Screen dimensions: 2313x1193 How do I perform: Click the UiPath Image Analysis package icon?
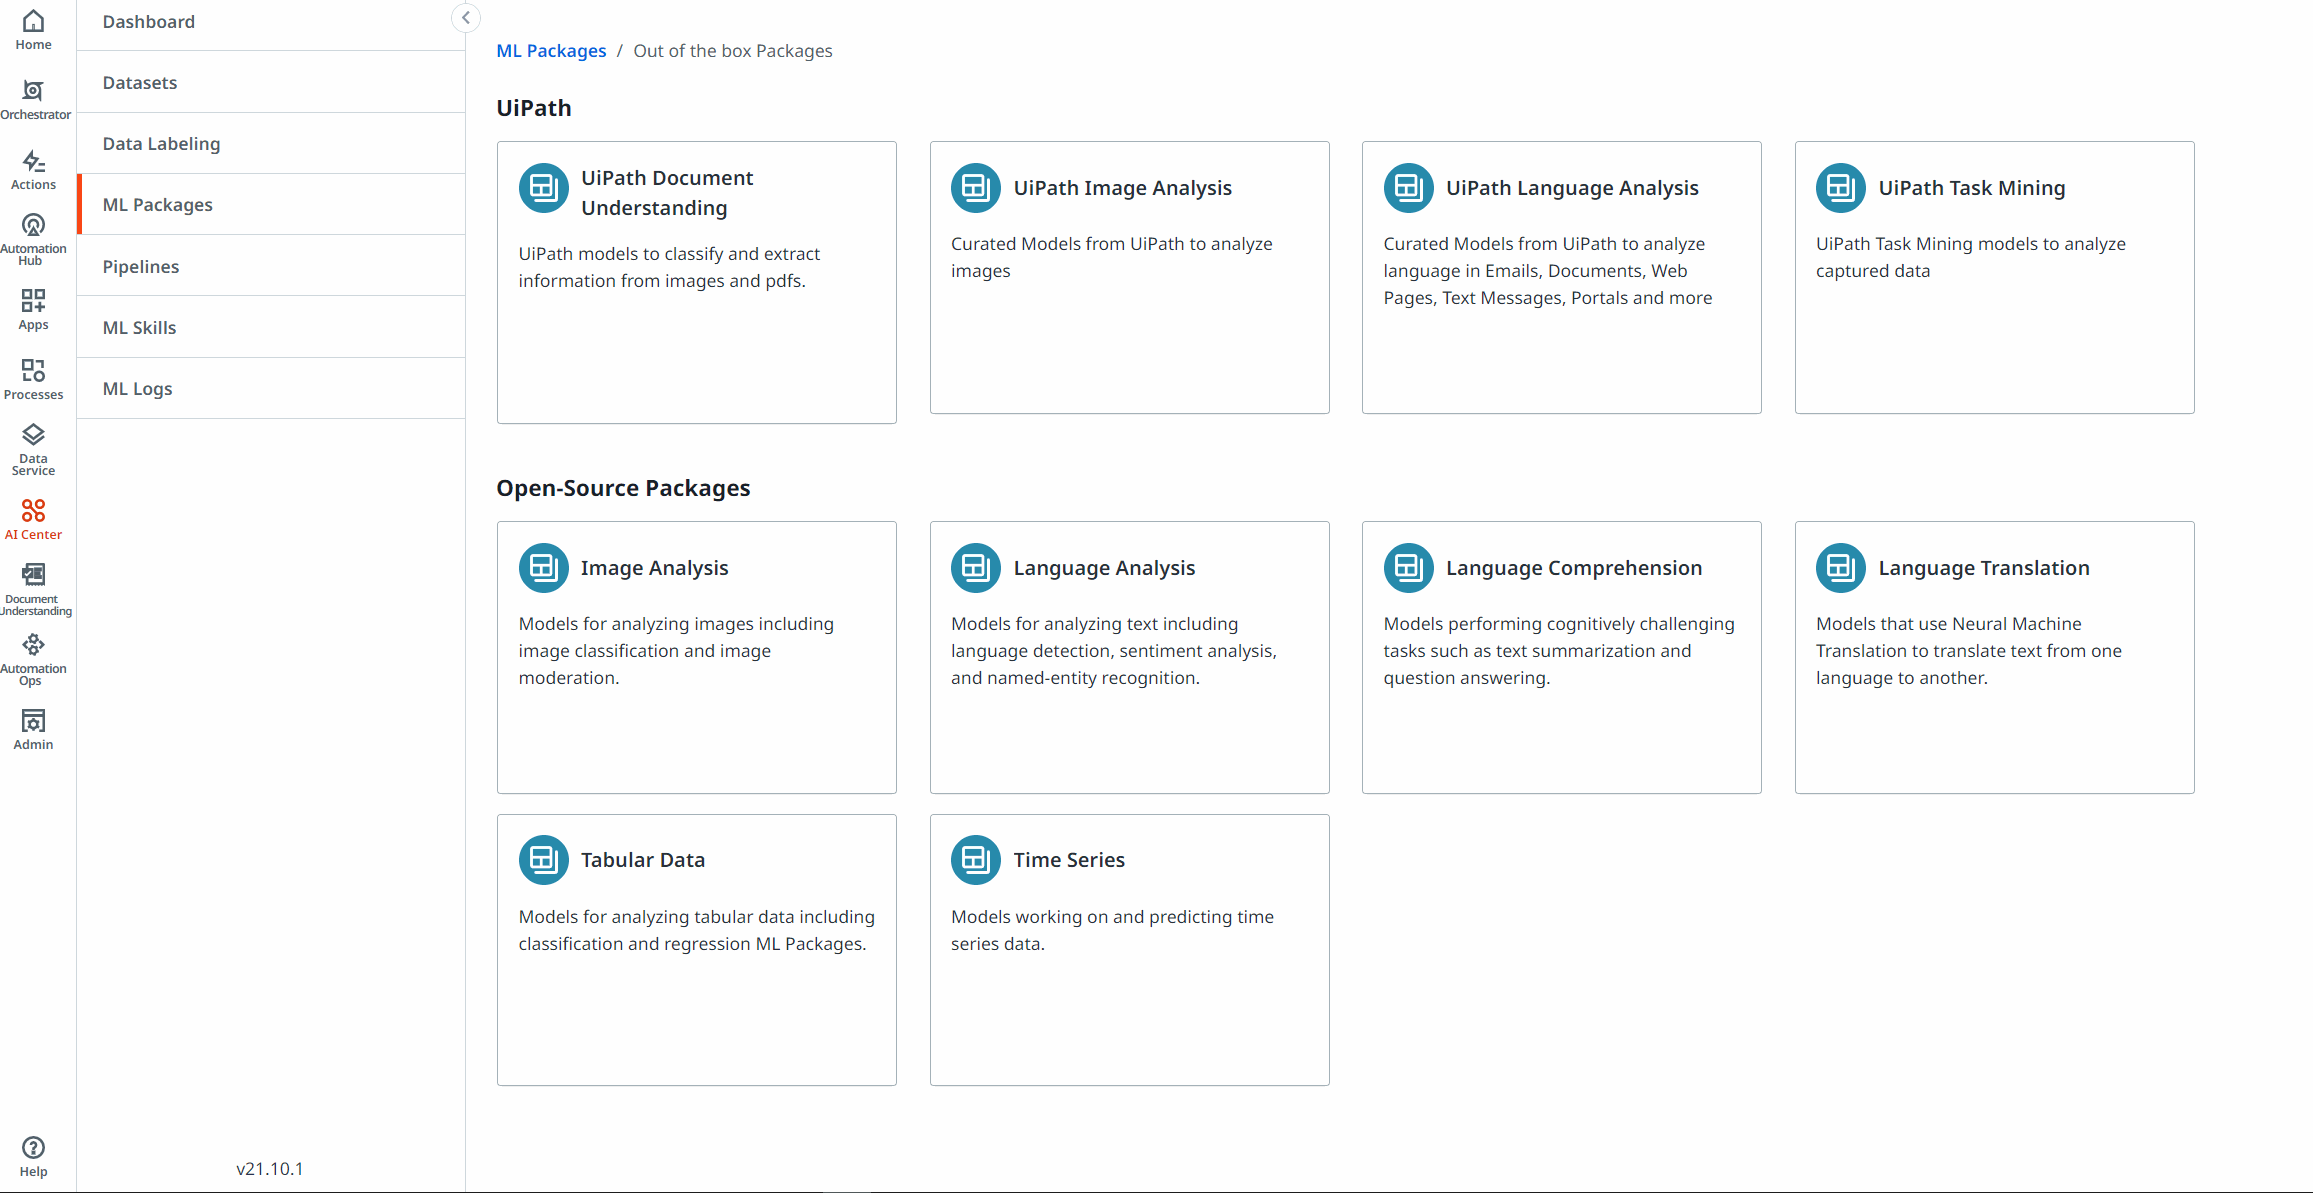click(x=975, y=187)
